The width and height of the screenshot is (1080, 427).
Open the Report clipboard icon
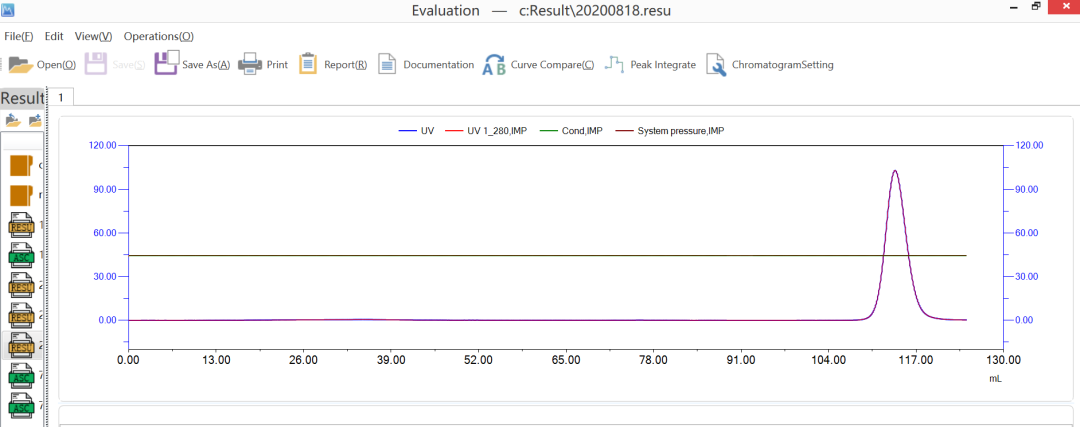pyautogui.click(x=309, y=64)
